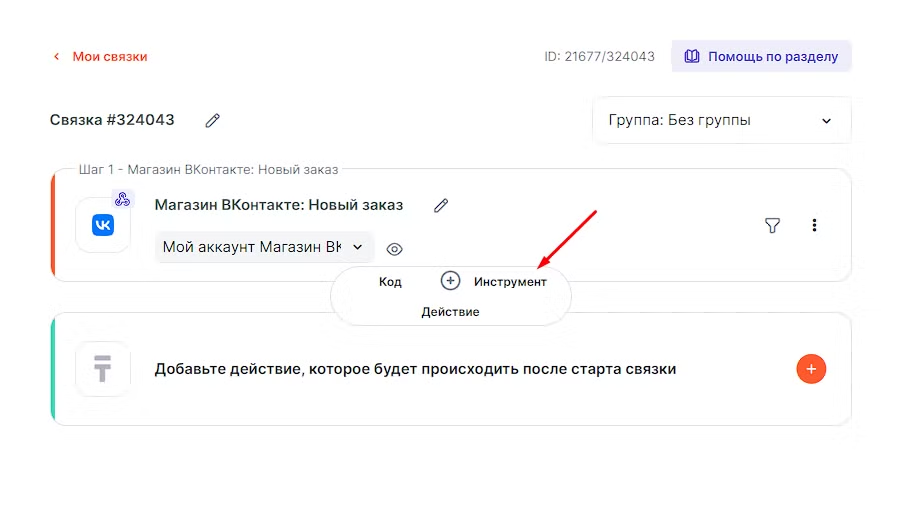Click the purple webhook badge on VK icon

click(x=122, y=199)
